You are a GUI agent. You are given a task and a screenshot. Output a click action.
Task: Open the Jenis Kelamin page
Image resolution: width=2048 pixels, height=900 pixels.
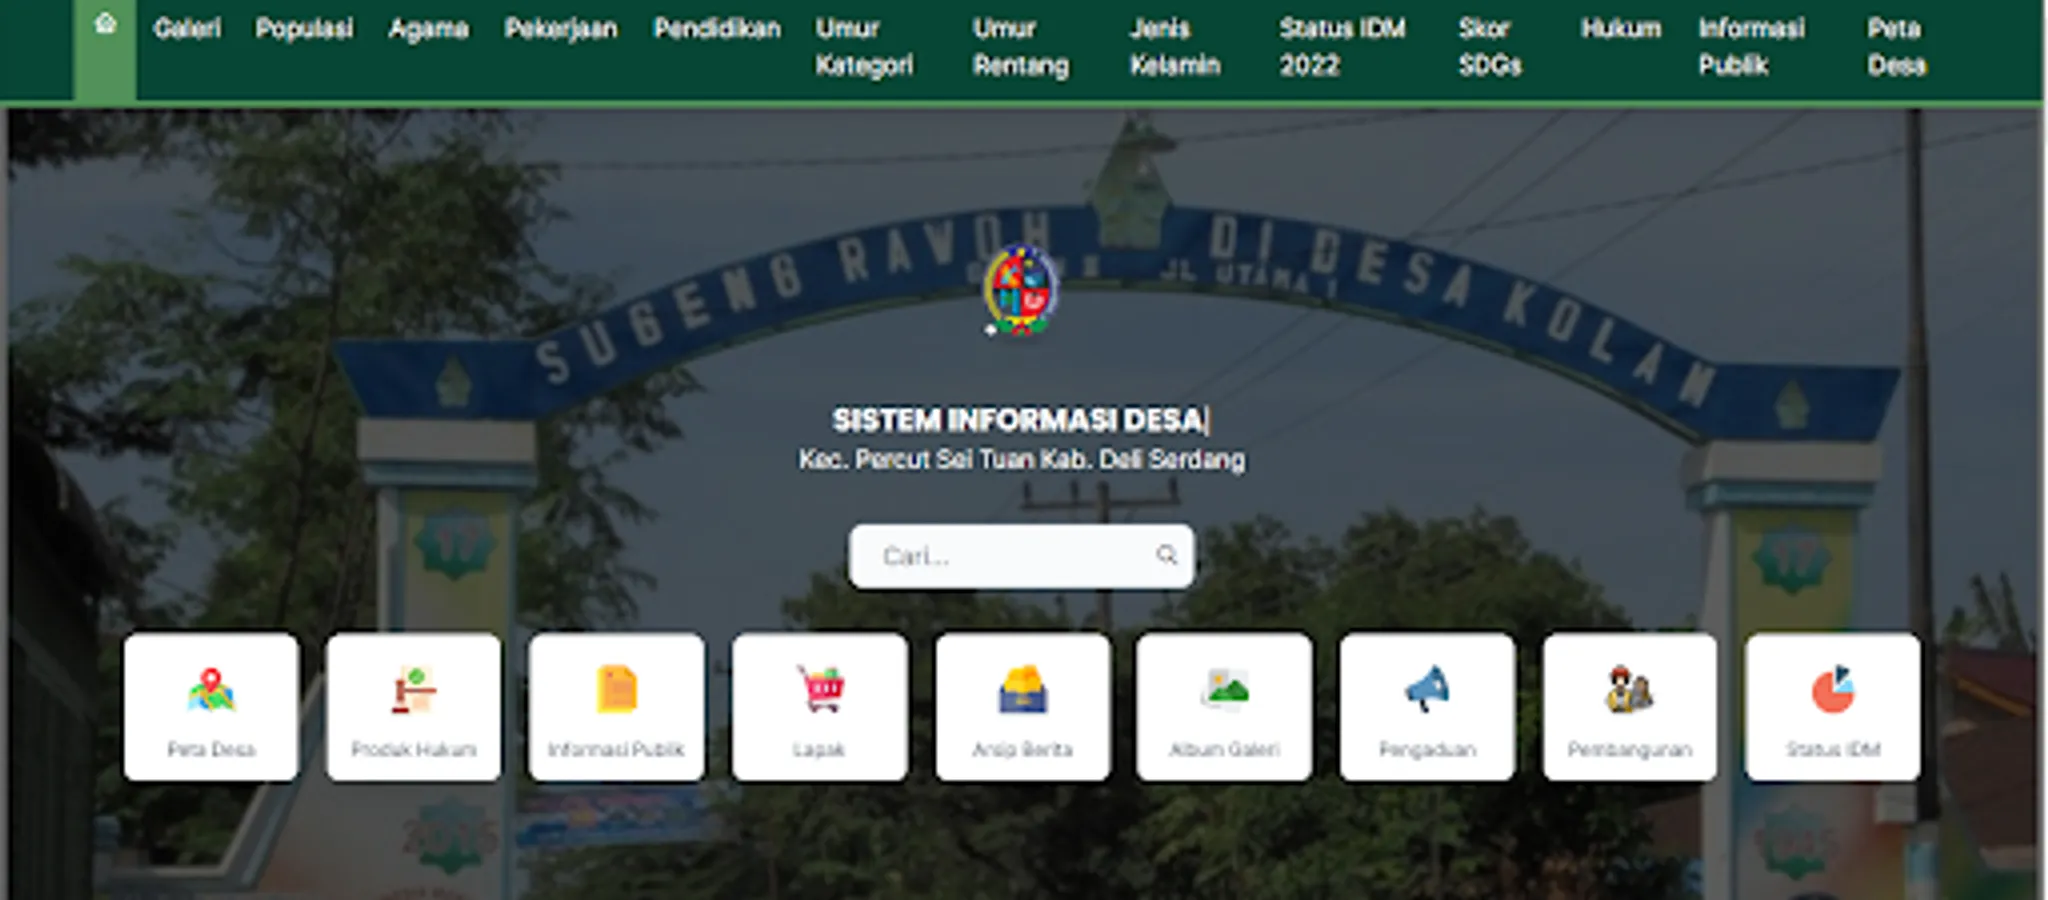(1175, 47)
